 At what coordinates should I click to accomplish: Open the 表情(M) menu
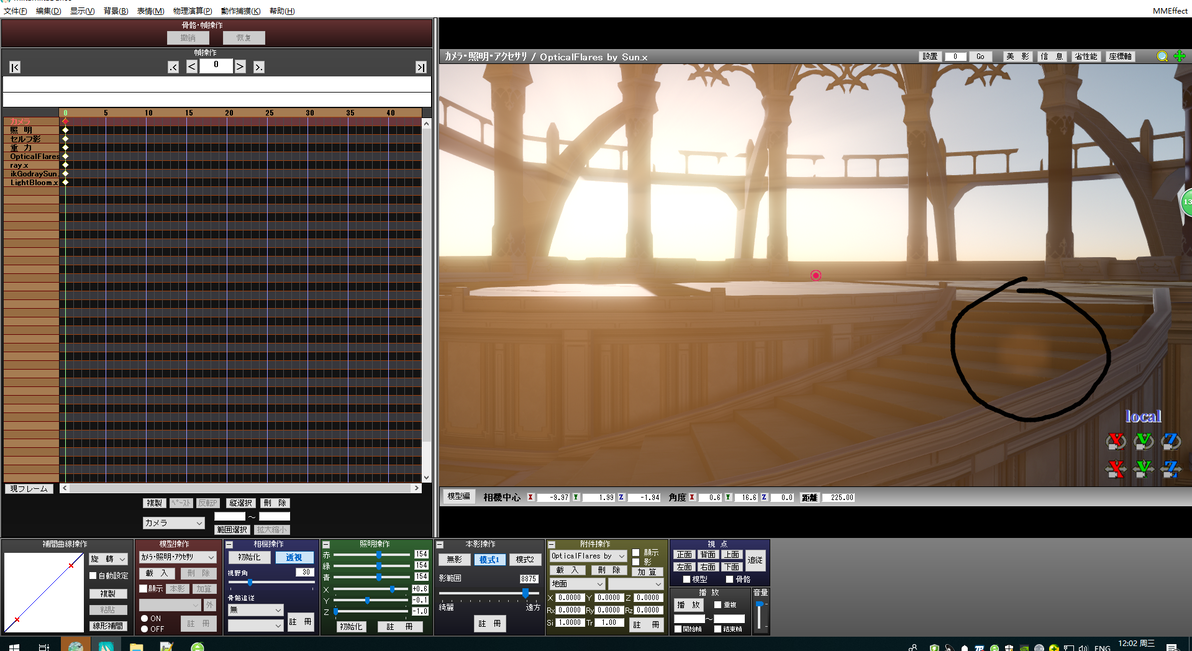(x=151, y=11)
